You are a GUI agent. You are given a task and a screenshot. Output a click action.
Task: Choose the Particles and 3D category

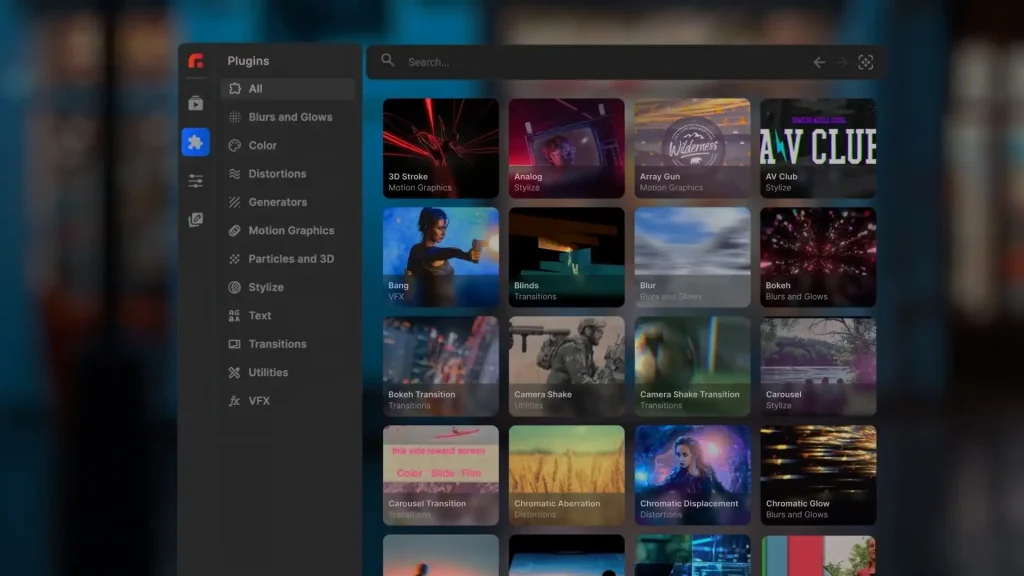click(x=290, y=259)
